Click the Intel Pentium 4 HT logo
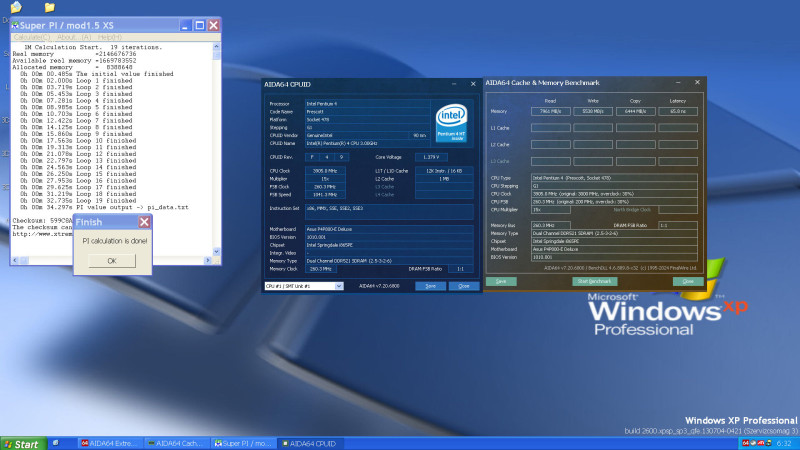 tap(452, 122)
